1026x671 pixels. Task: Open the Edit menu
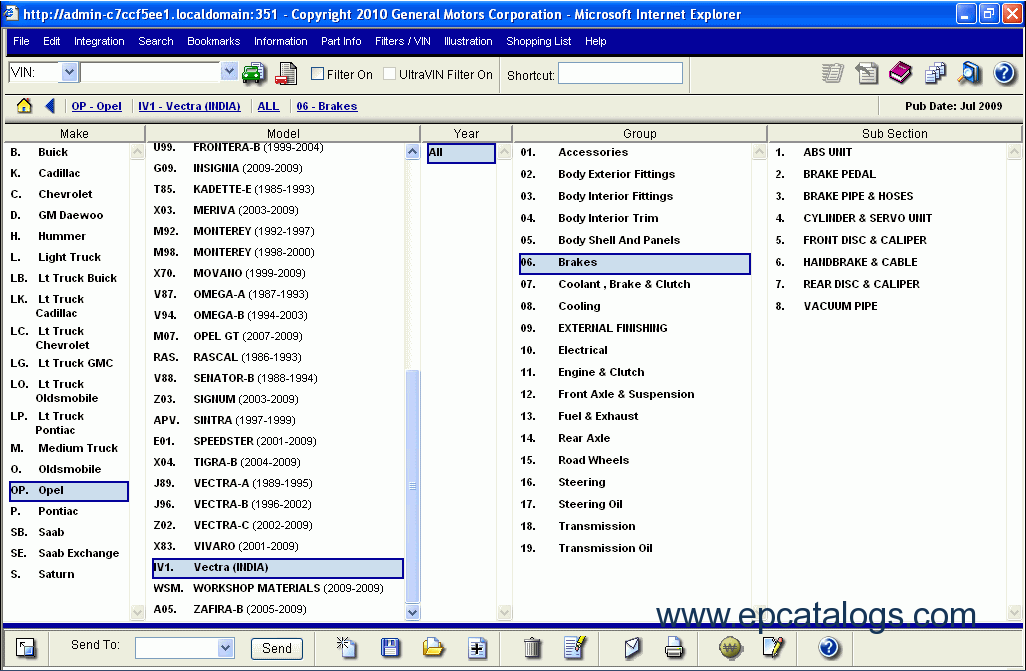(x=52, y=41)
